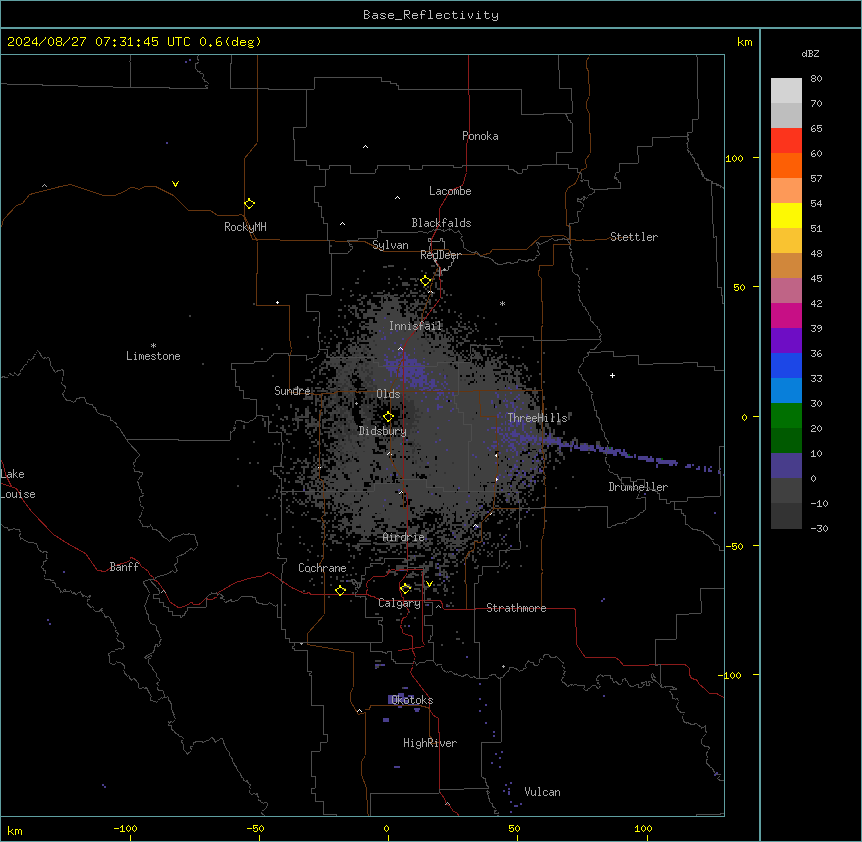Click the magenta 42 dBZ legend swatch

[x=786, y=315]
